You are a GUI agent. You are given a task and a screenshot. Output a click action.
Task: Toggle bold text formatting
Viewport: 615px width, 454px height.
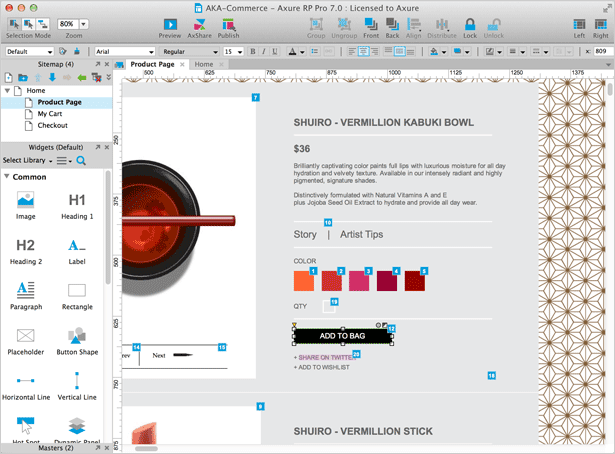253,51
